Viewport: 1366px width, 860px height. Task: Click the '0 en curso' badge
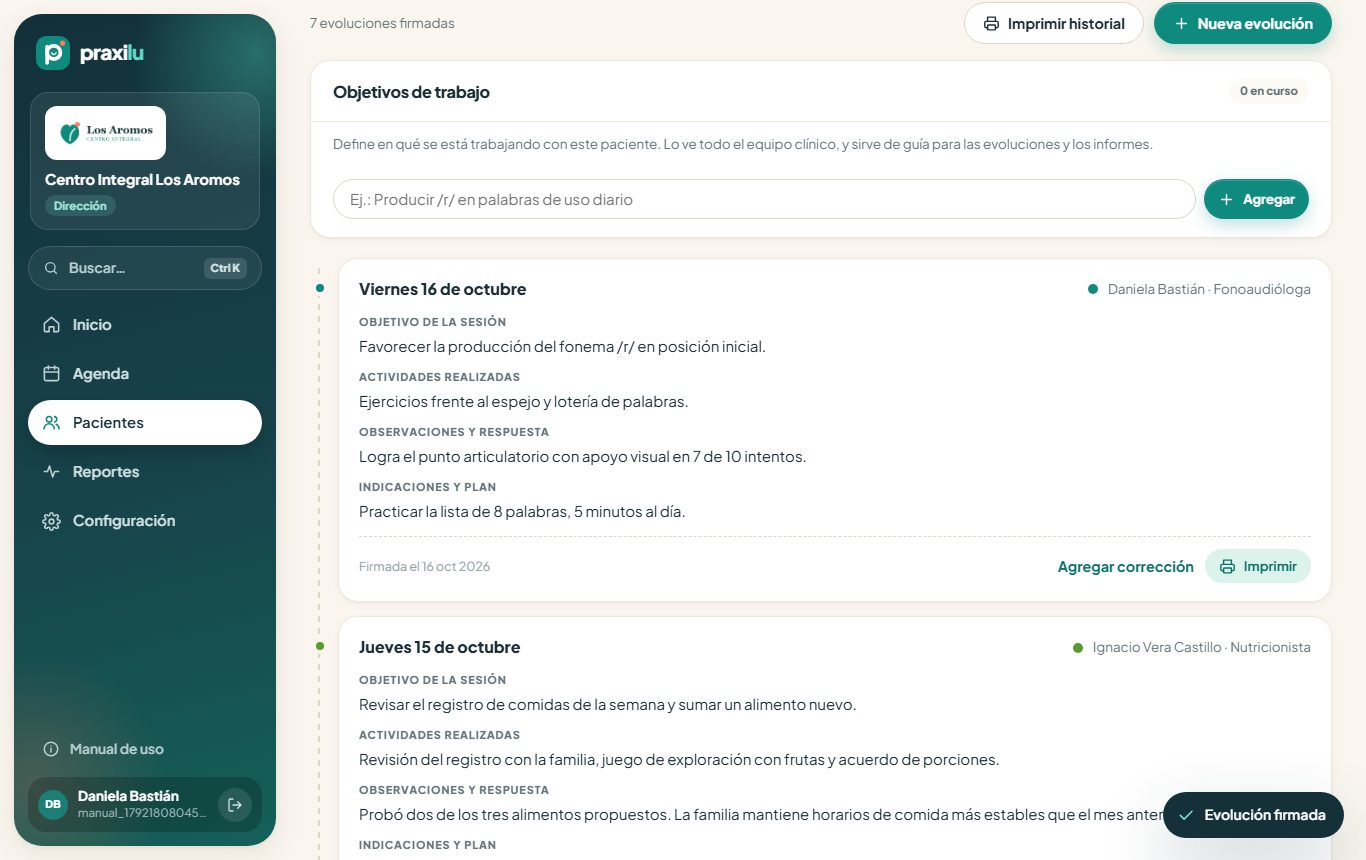coord(1269,91)
